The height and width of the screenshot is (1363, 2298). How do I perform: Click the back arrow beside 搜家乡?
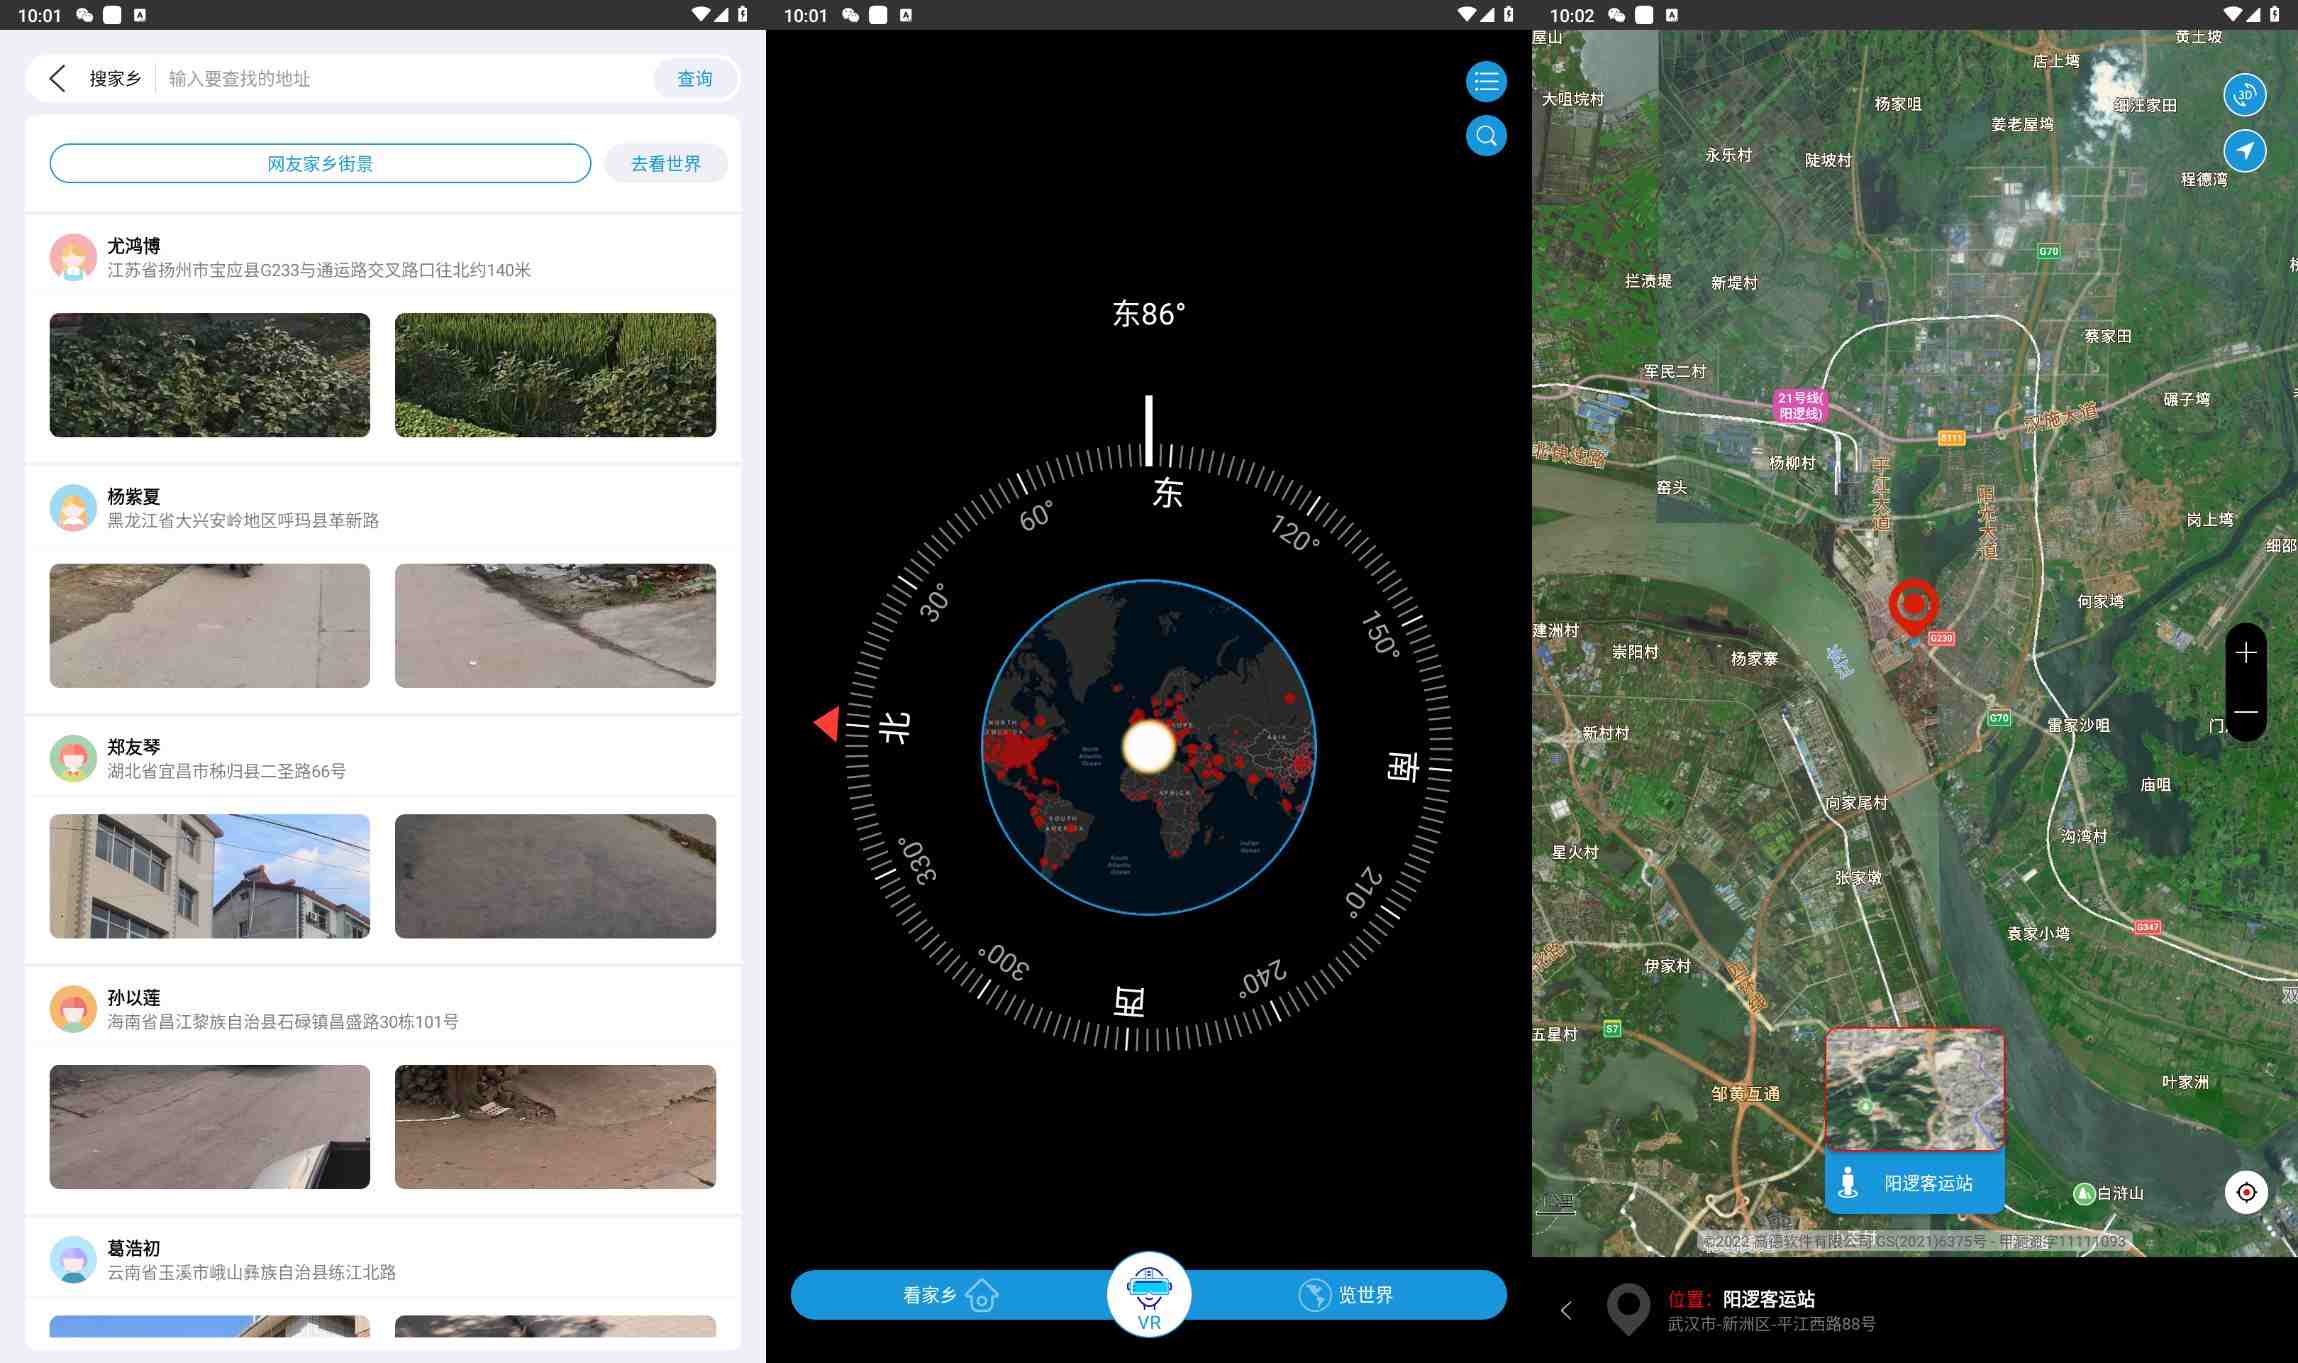point(58,79)
